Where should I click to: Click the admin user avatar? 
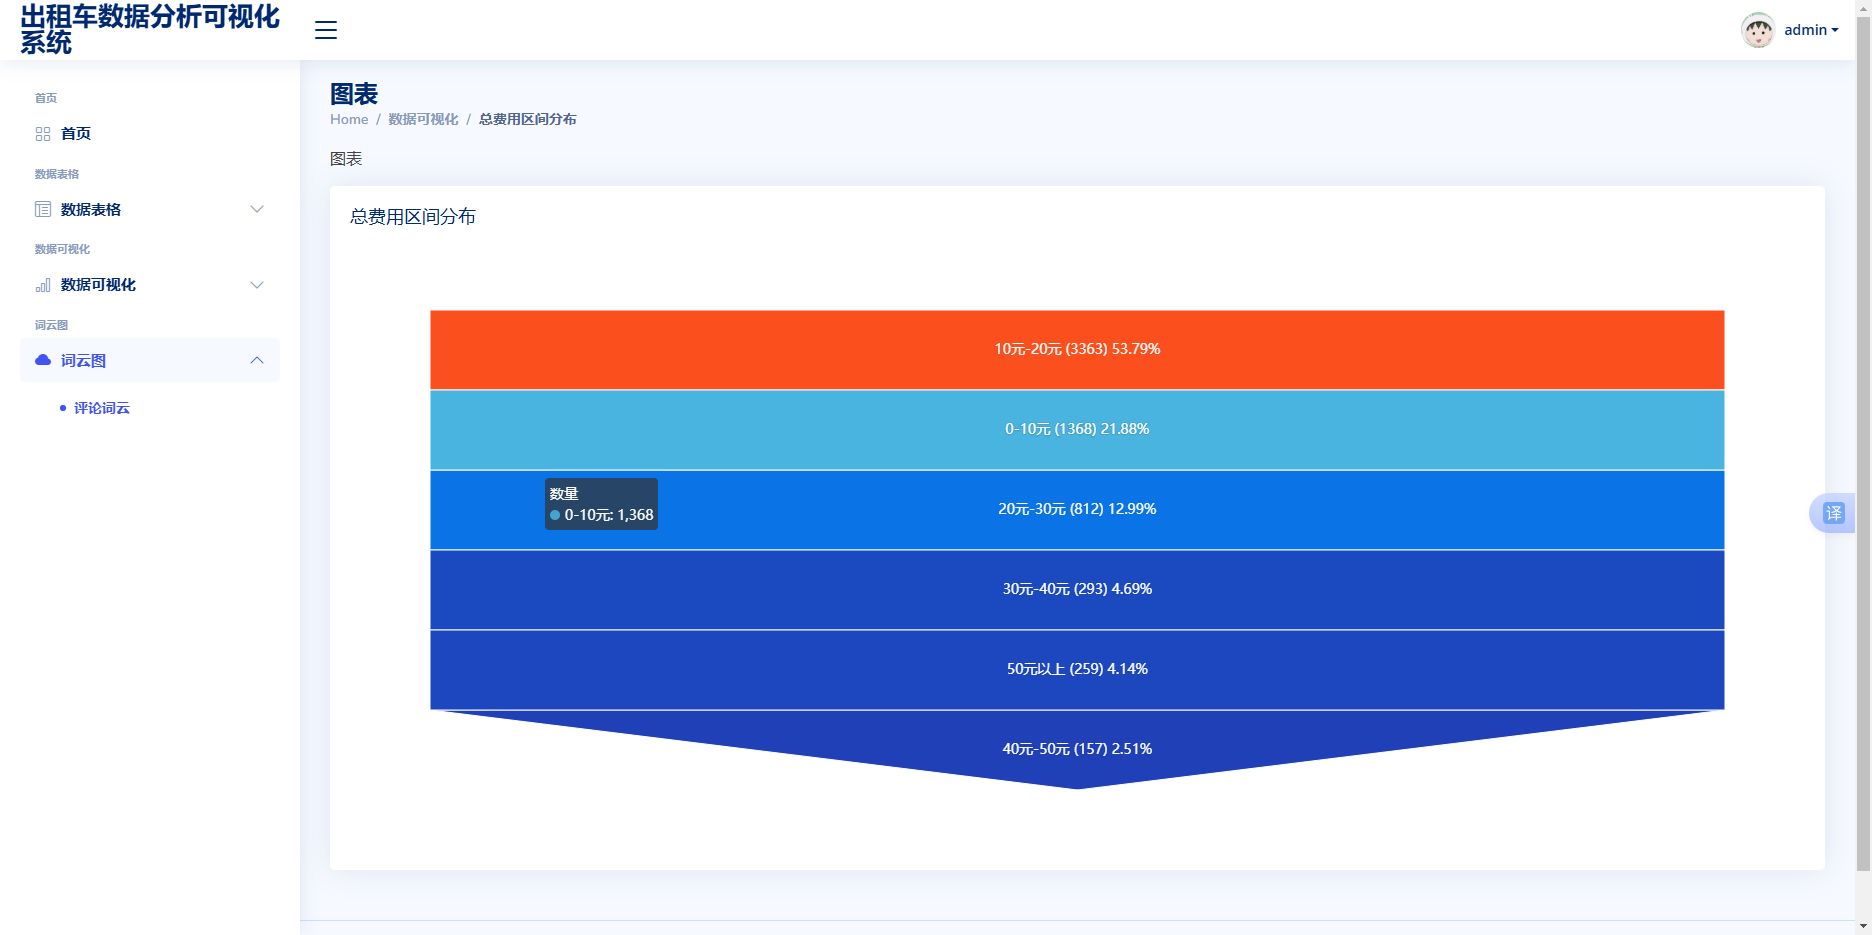click(1757, 30)
